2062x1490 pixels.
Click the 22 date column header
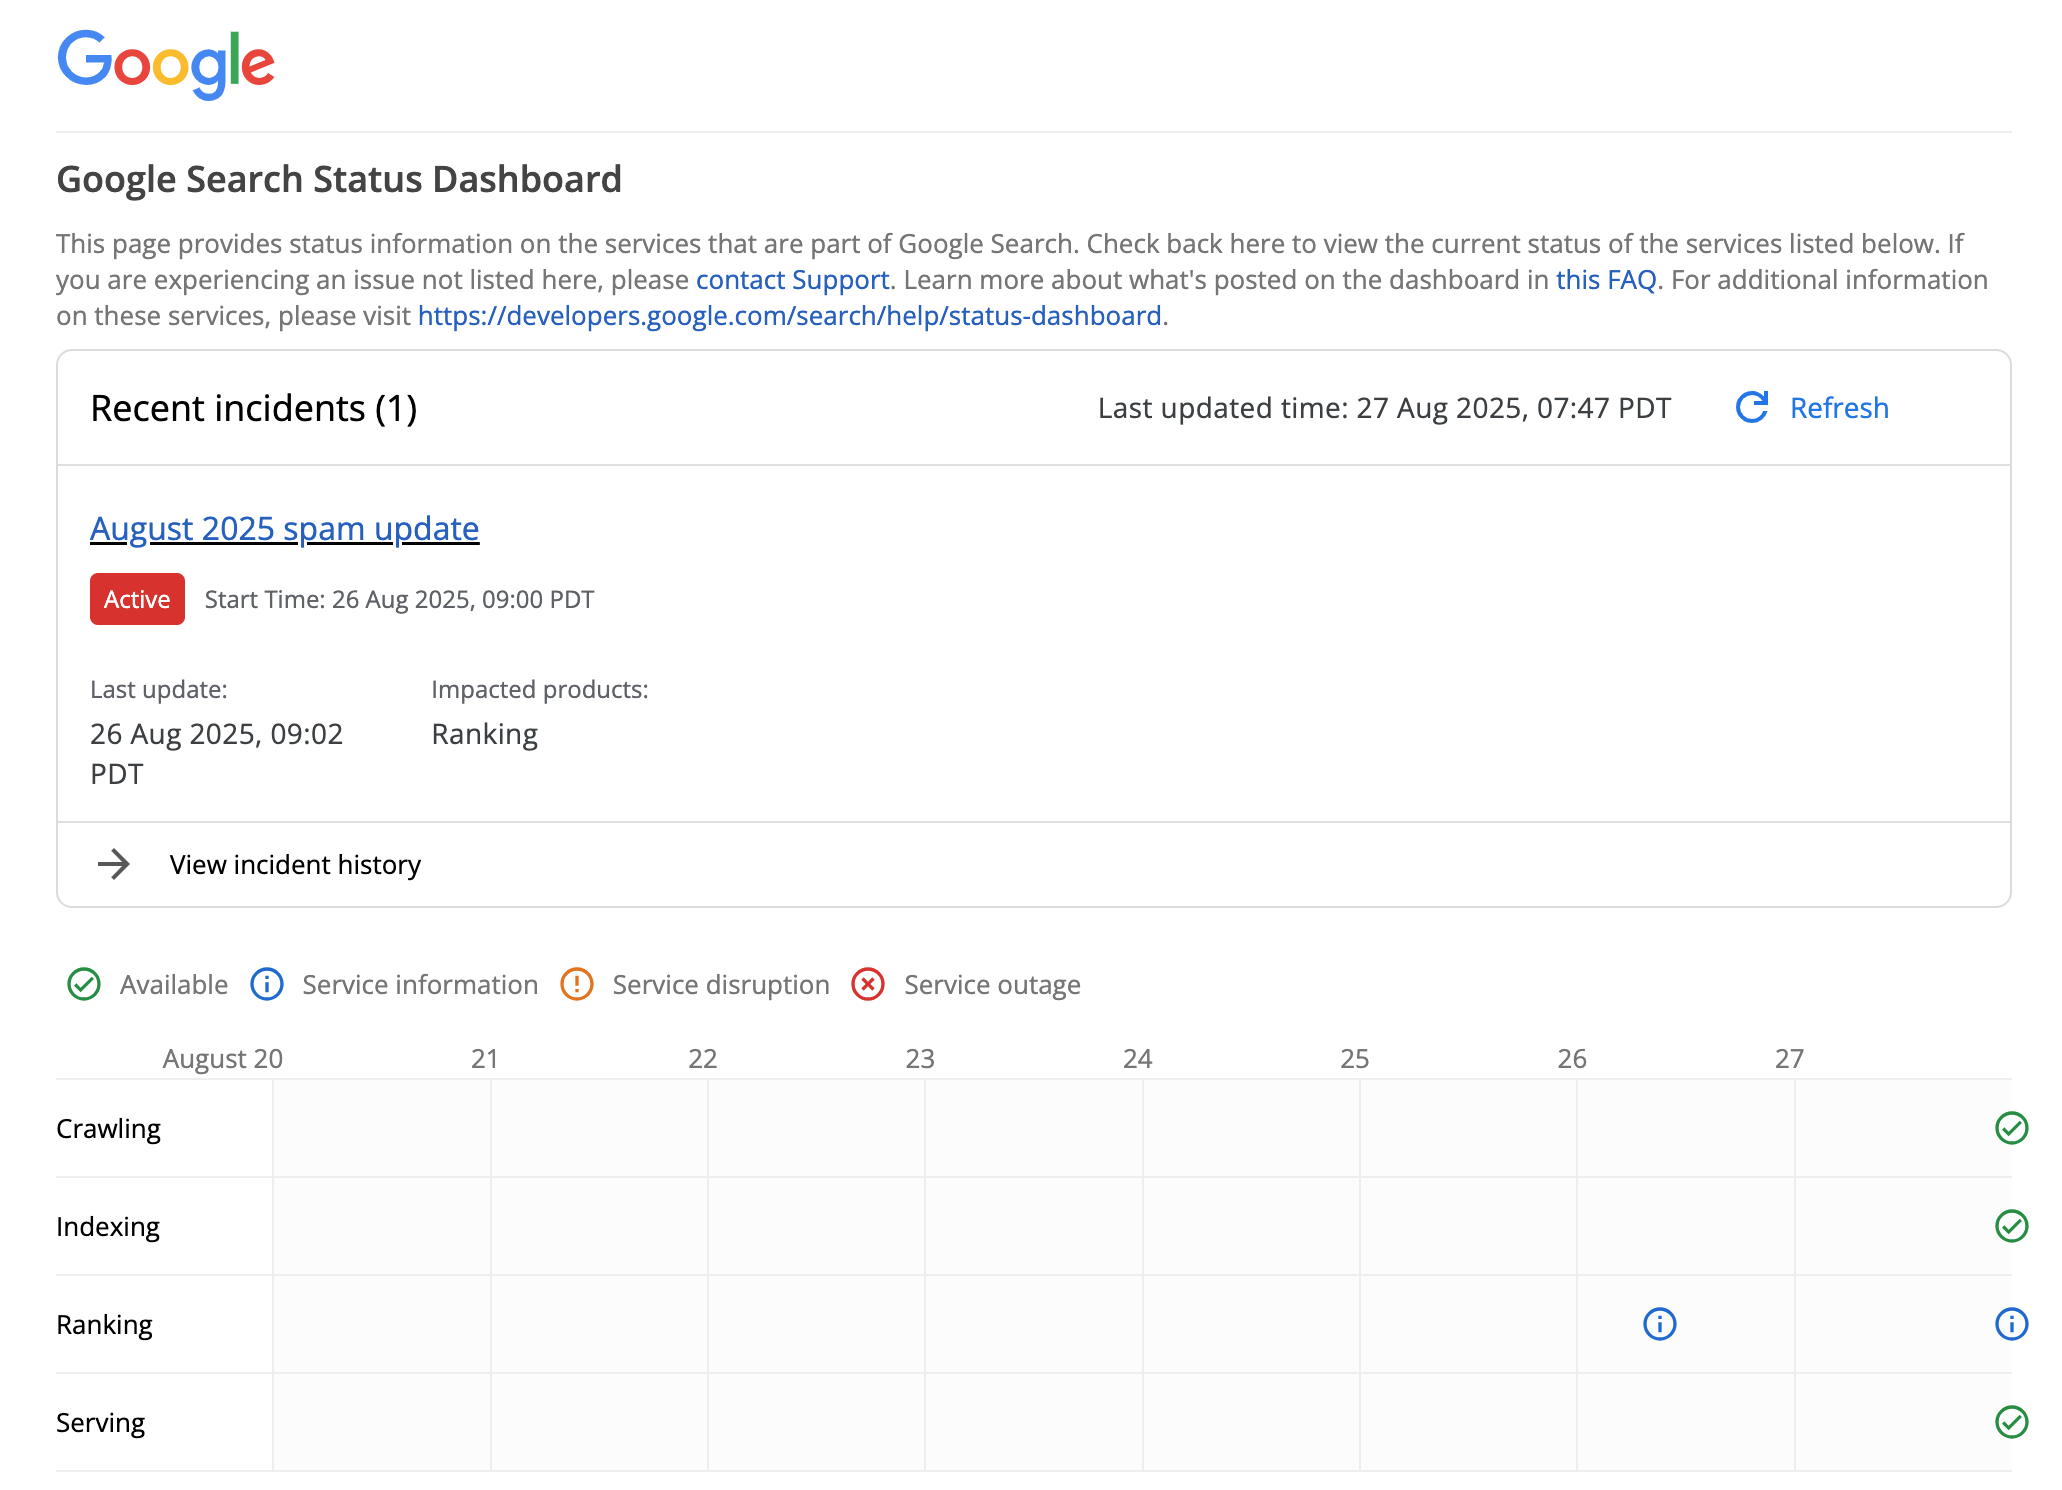703,1058
